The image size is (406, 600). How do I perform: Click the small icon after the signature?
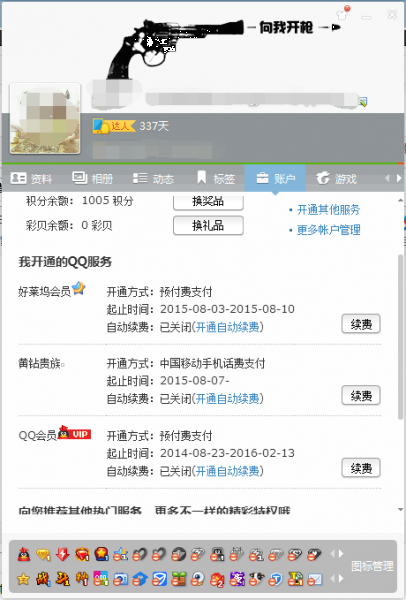point(363,101)
